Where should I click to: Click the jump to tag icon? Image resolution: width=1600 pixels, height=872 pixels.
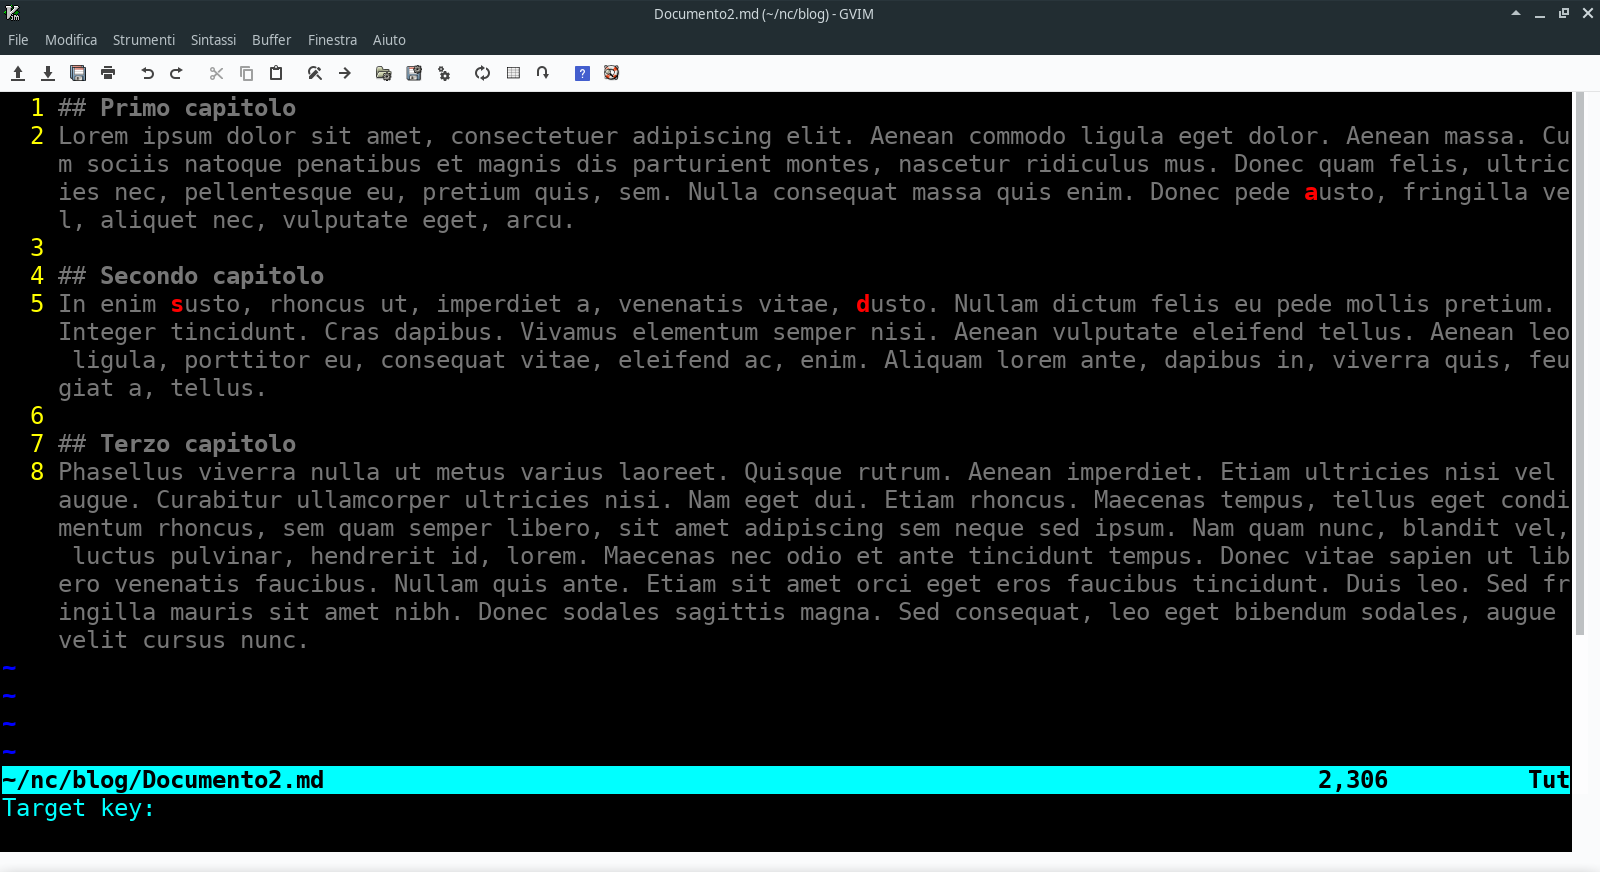pos(542,73)
